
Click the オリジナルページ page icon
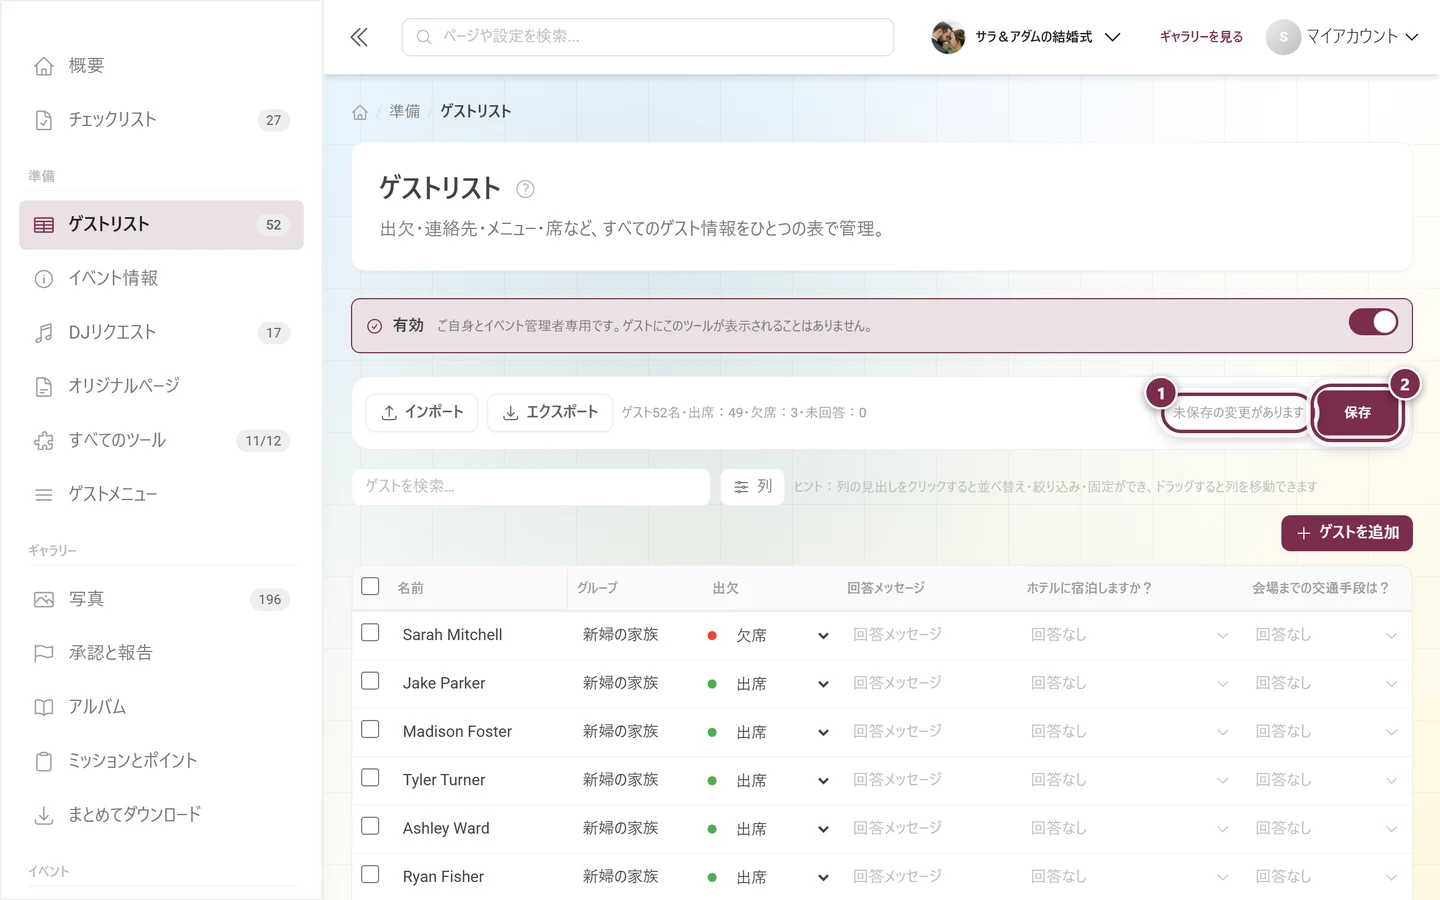(x=44, y=387)
